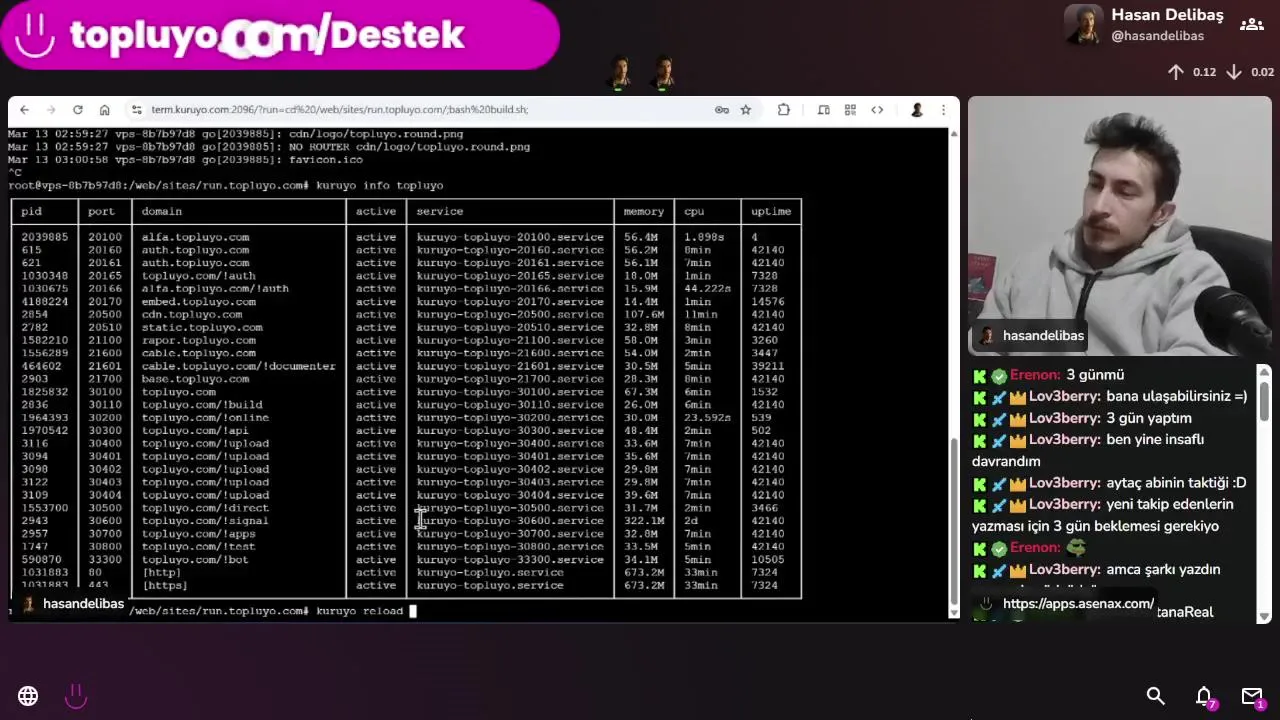Click the 'memory' column header
Viewport: 1280px width, 720px height.
click(643, 211)
